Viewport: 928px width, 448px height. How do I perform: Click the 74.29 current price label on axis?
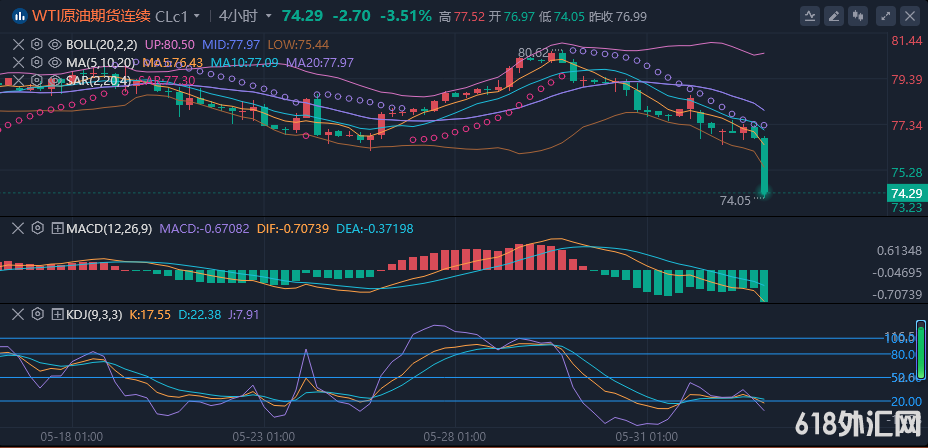coord(905,193)
